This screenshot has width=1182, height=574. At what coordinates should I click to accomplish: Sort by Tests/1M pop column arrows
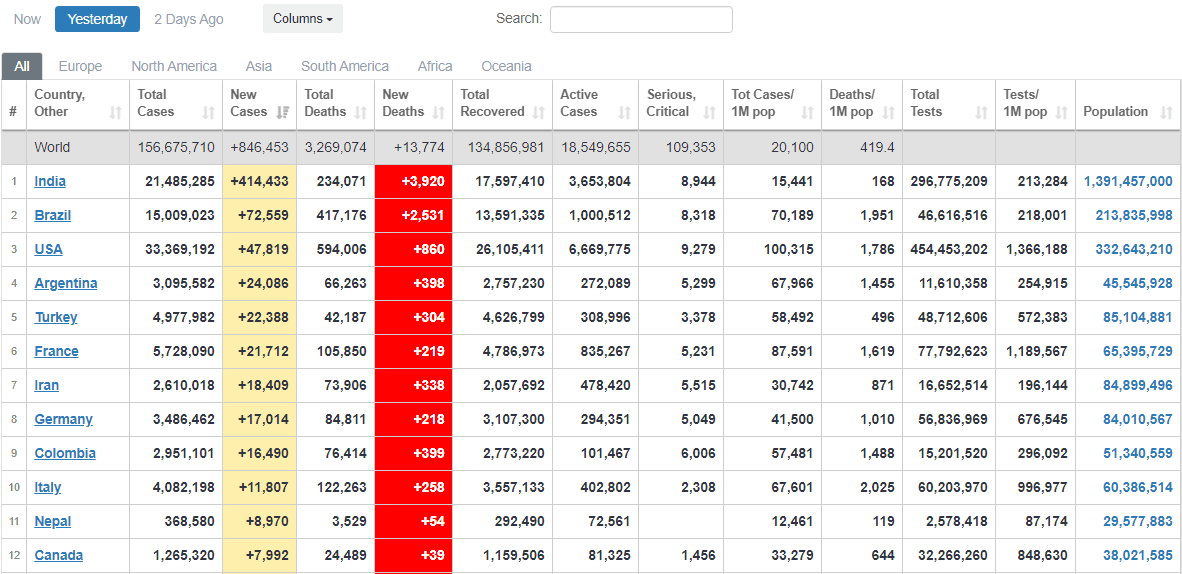(x=1062, y=112)
